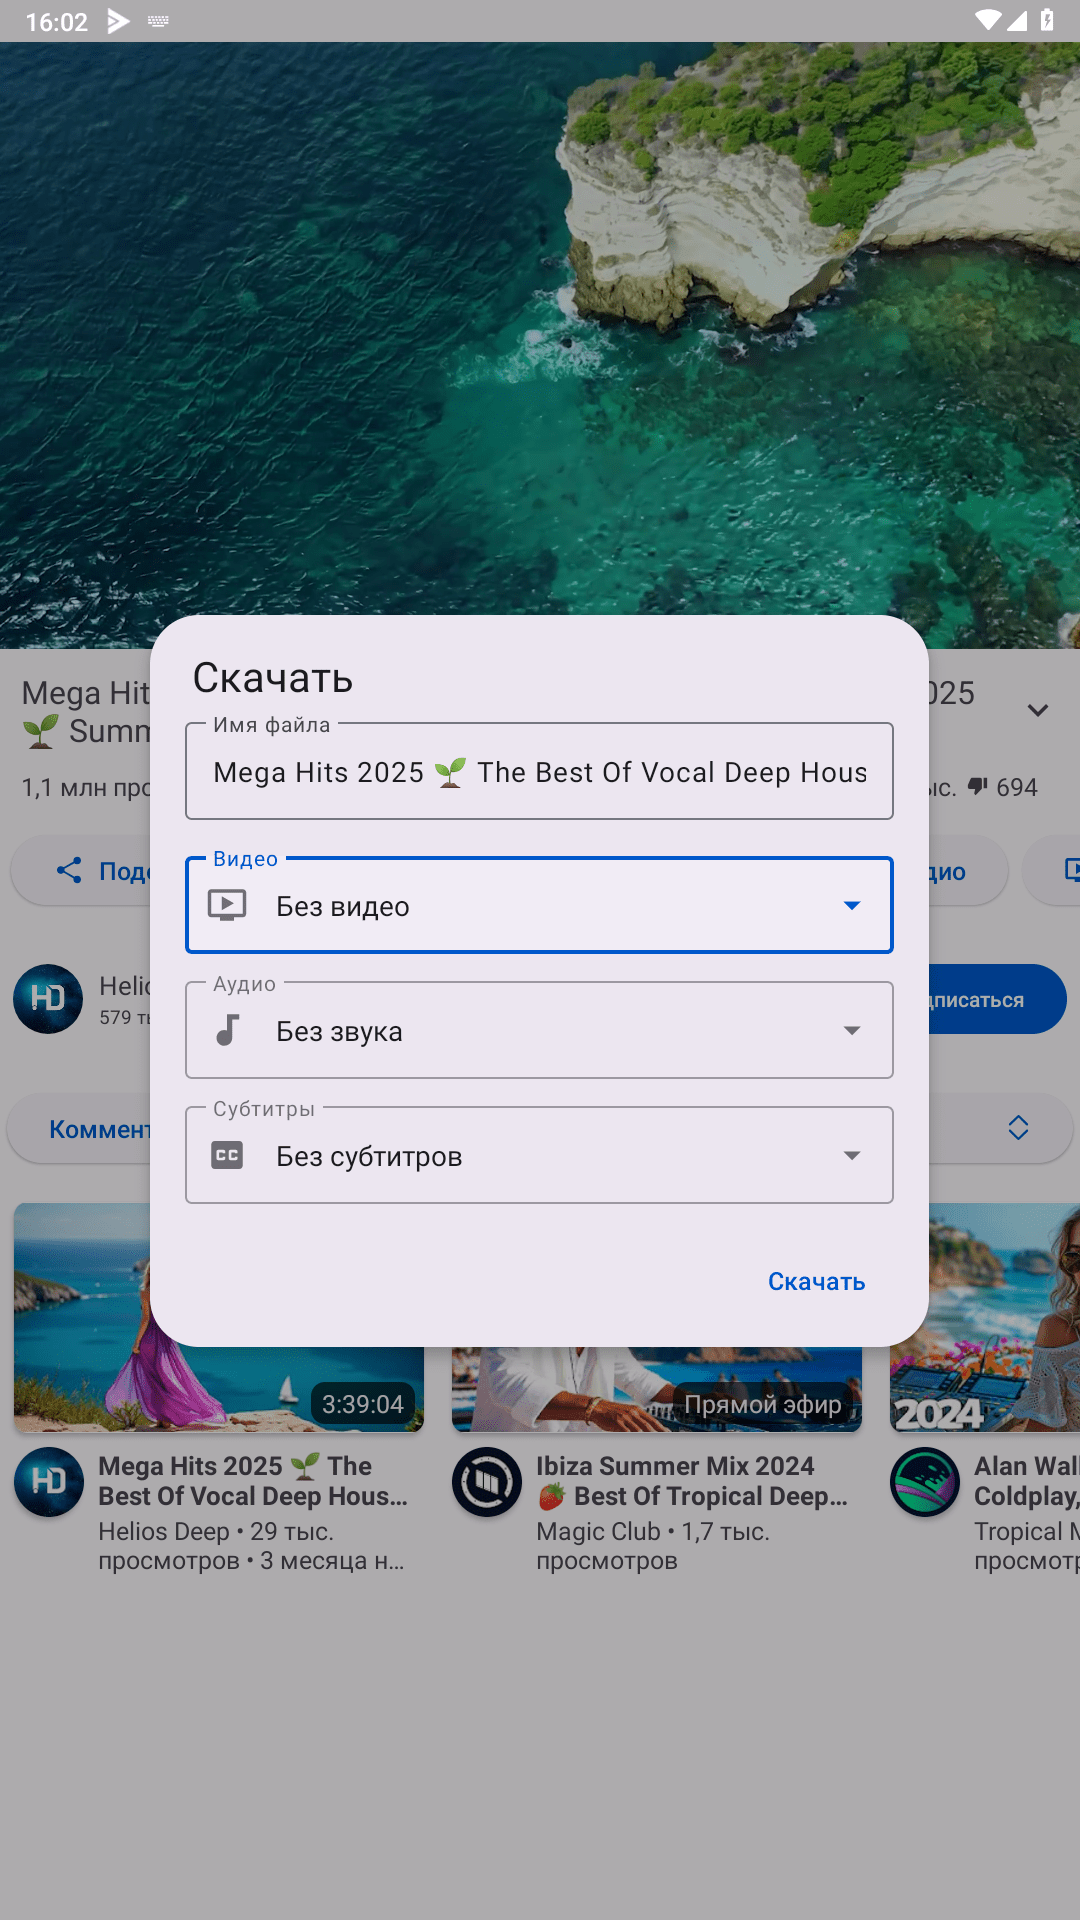
Task: Open the Комментарии section label
Action: pyautogui.click(x=100, y=1129)
